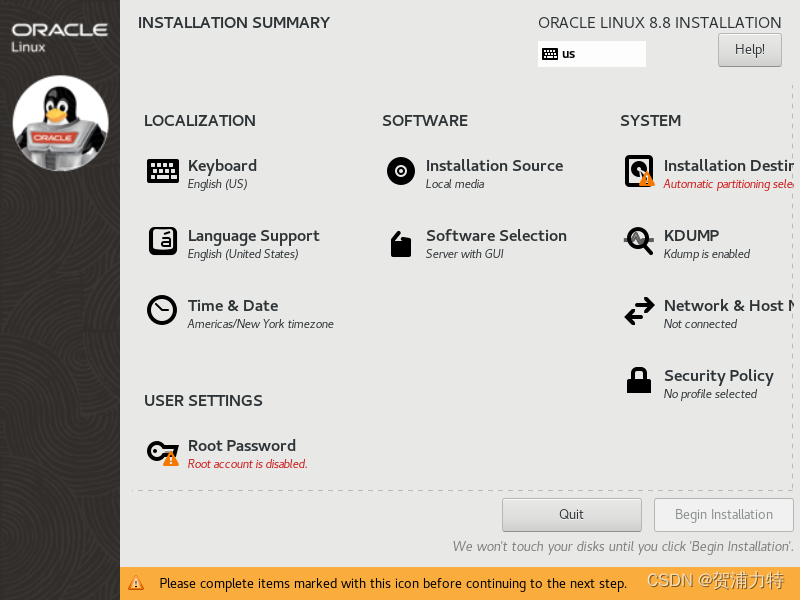Click 'Automatic partitioning' red warning text
The width and height of the screenshot is (800, 600).
pyautogui.click(x=729, y=184)
